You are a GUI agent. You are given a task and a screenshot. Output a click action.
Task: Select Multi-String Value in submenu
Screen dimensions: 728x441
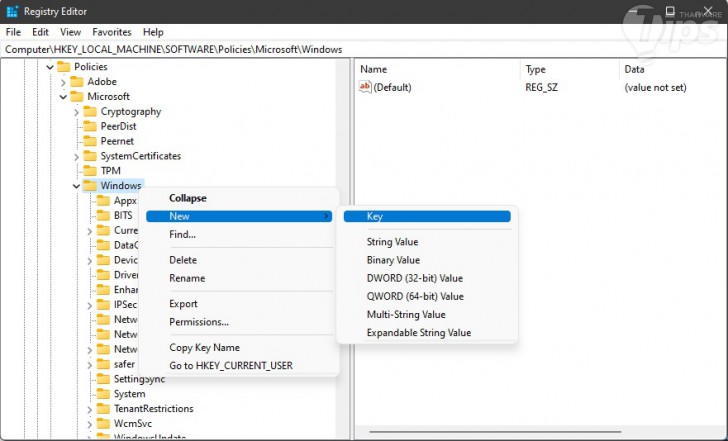427,314
